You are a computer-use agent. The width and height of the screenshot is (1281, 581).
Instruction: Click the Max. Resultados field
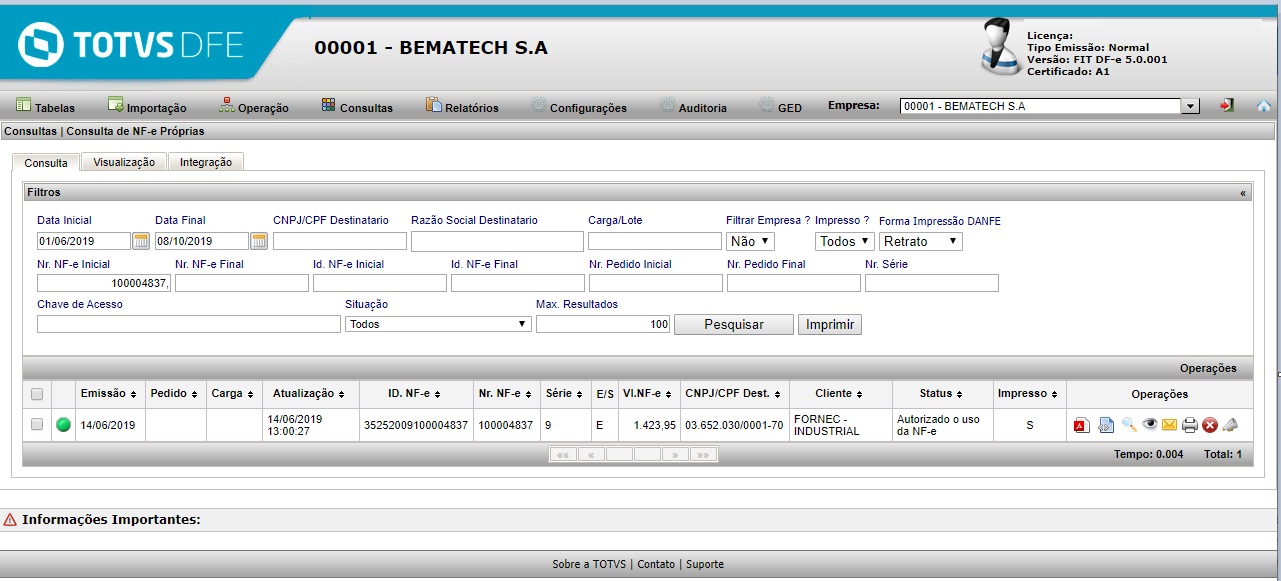tap(603, 324)
